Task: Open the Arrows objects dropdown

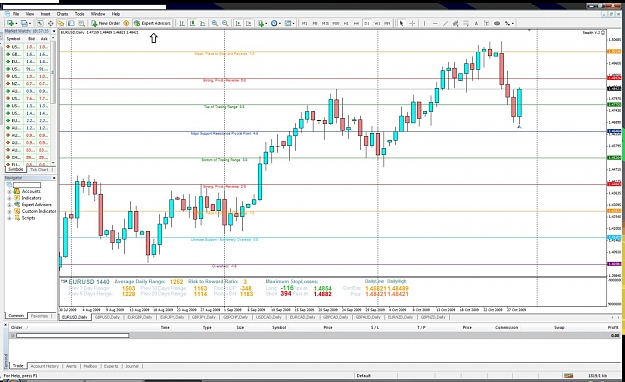Action: tap(509, 23)
